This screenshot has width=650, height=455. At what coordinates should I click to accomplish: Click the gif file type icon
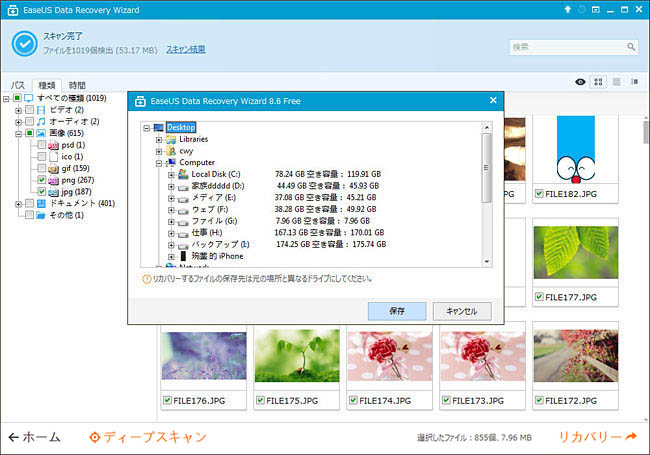tap(53, 169)
